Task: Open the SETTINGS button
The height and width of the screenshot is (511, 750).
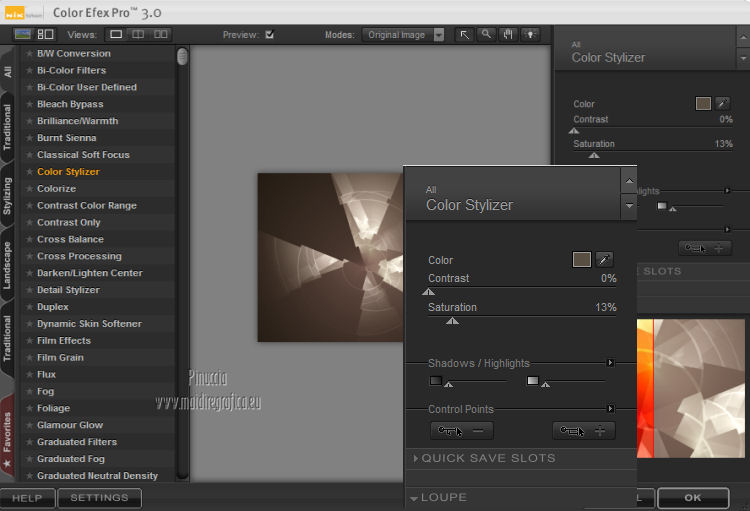Action: tap(99, 498)
